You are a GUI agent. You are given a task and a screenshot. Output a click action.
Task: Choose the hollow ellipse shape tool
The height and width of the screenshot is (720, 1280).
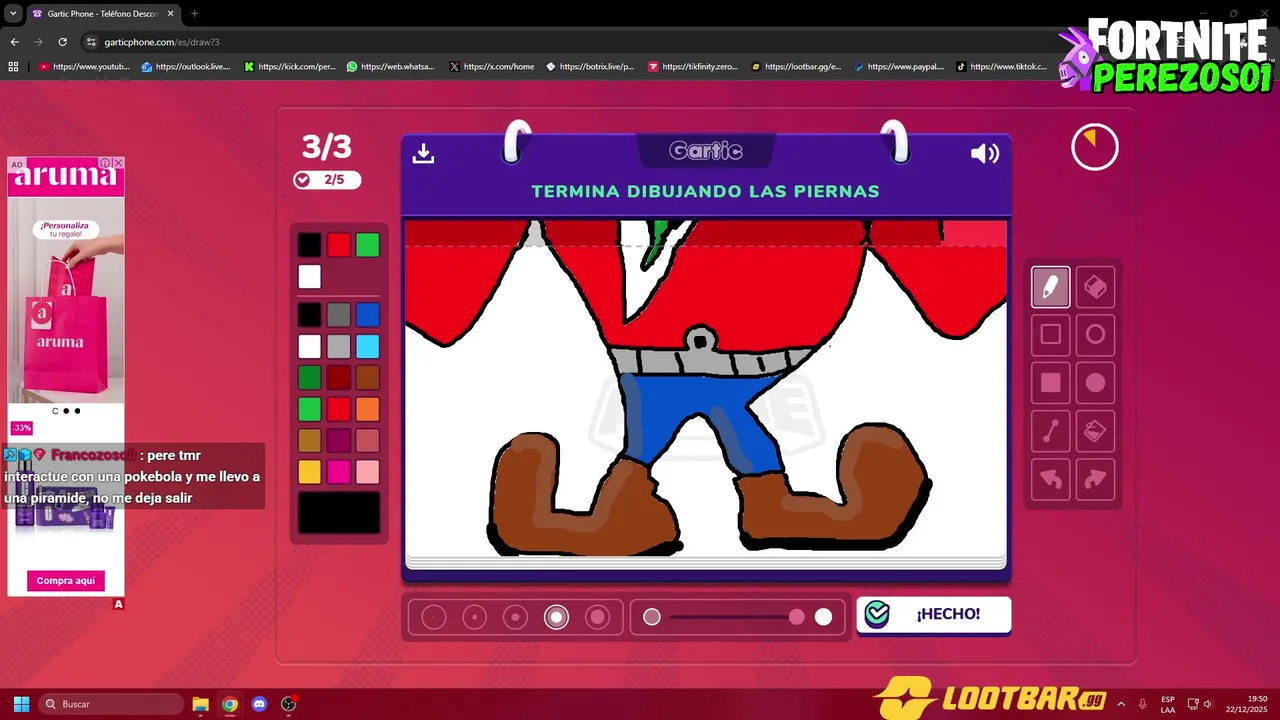[x=1095, y=335]
